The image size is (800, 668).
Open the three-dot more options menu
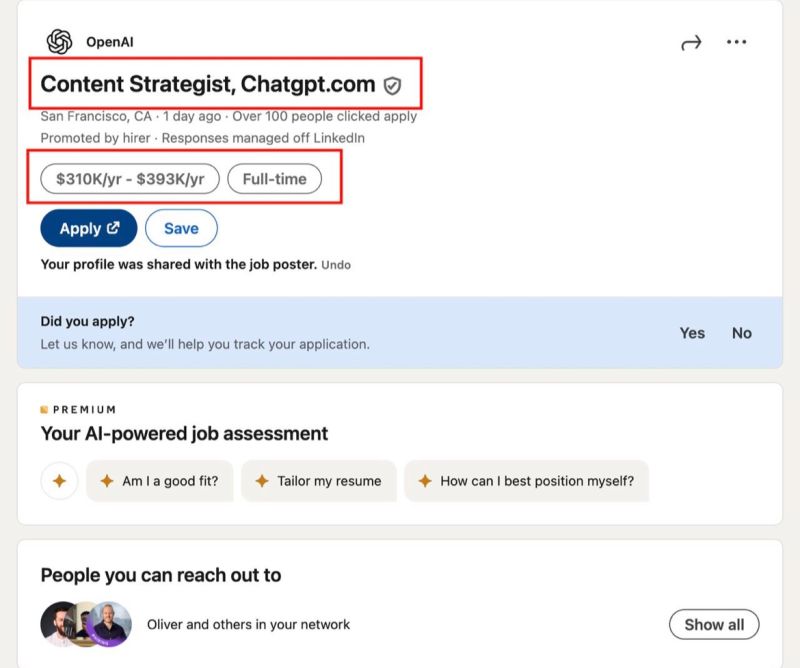(x=737, y=42)
